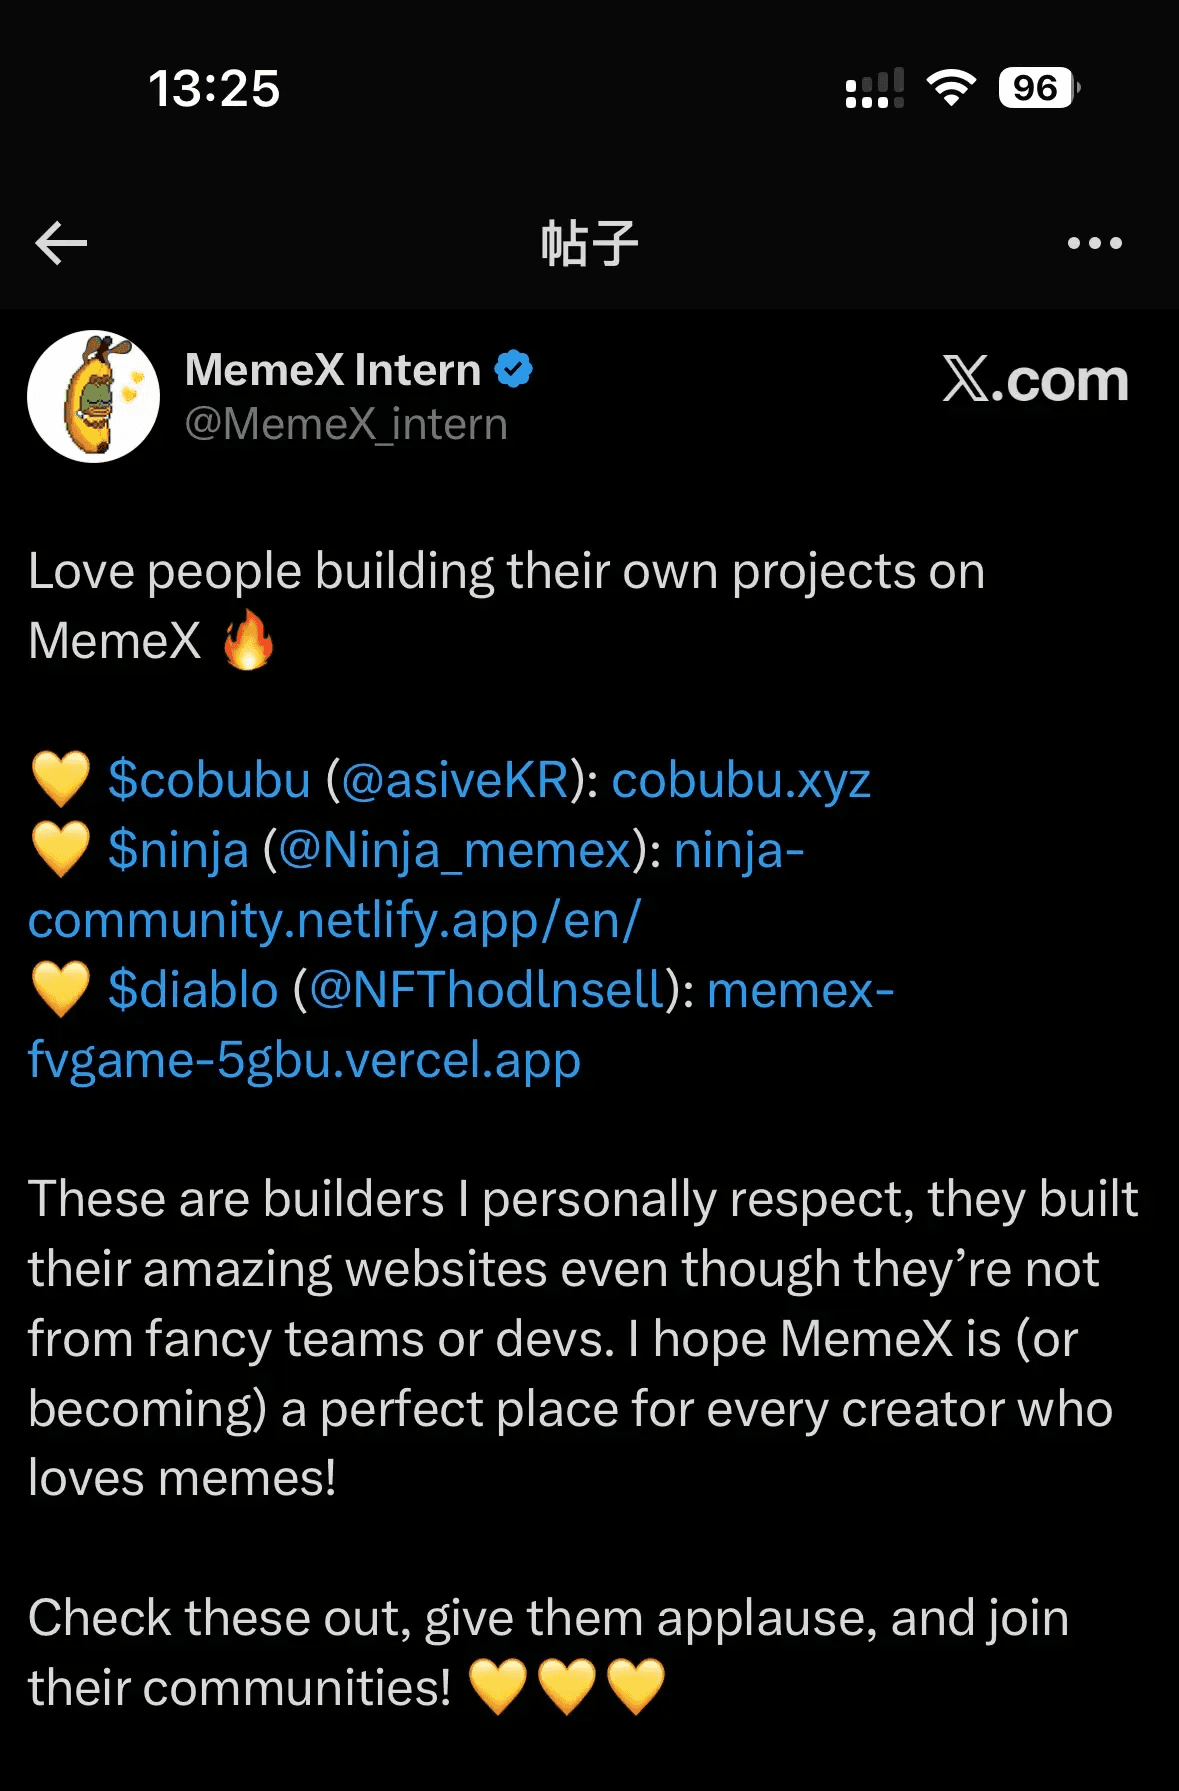Viewport: 1179px width, 1791px height.
Task: Tap the 13:25 clock in status bar
Action: pos(214,88)
